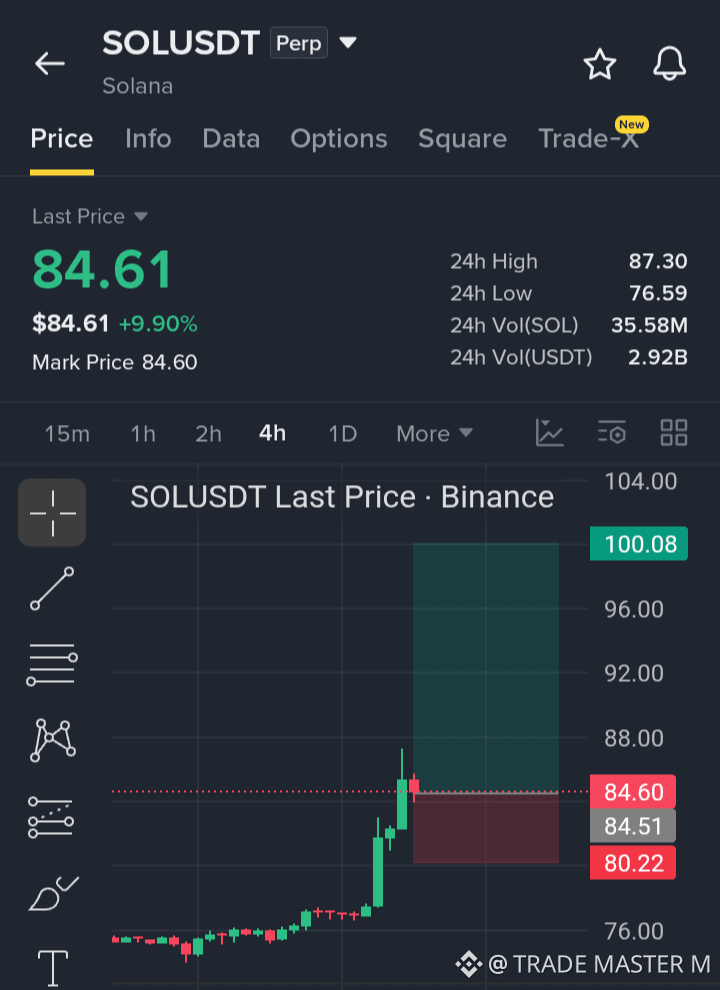Open the Trade-X tab

[x=589, y=139]
